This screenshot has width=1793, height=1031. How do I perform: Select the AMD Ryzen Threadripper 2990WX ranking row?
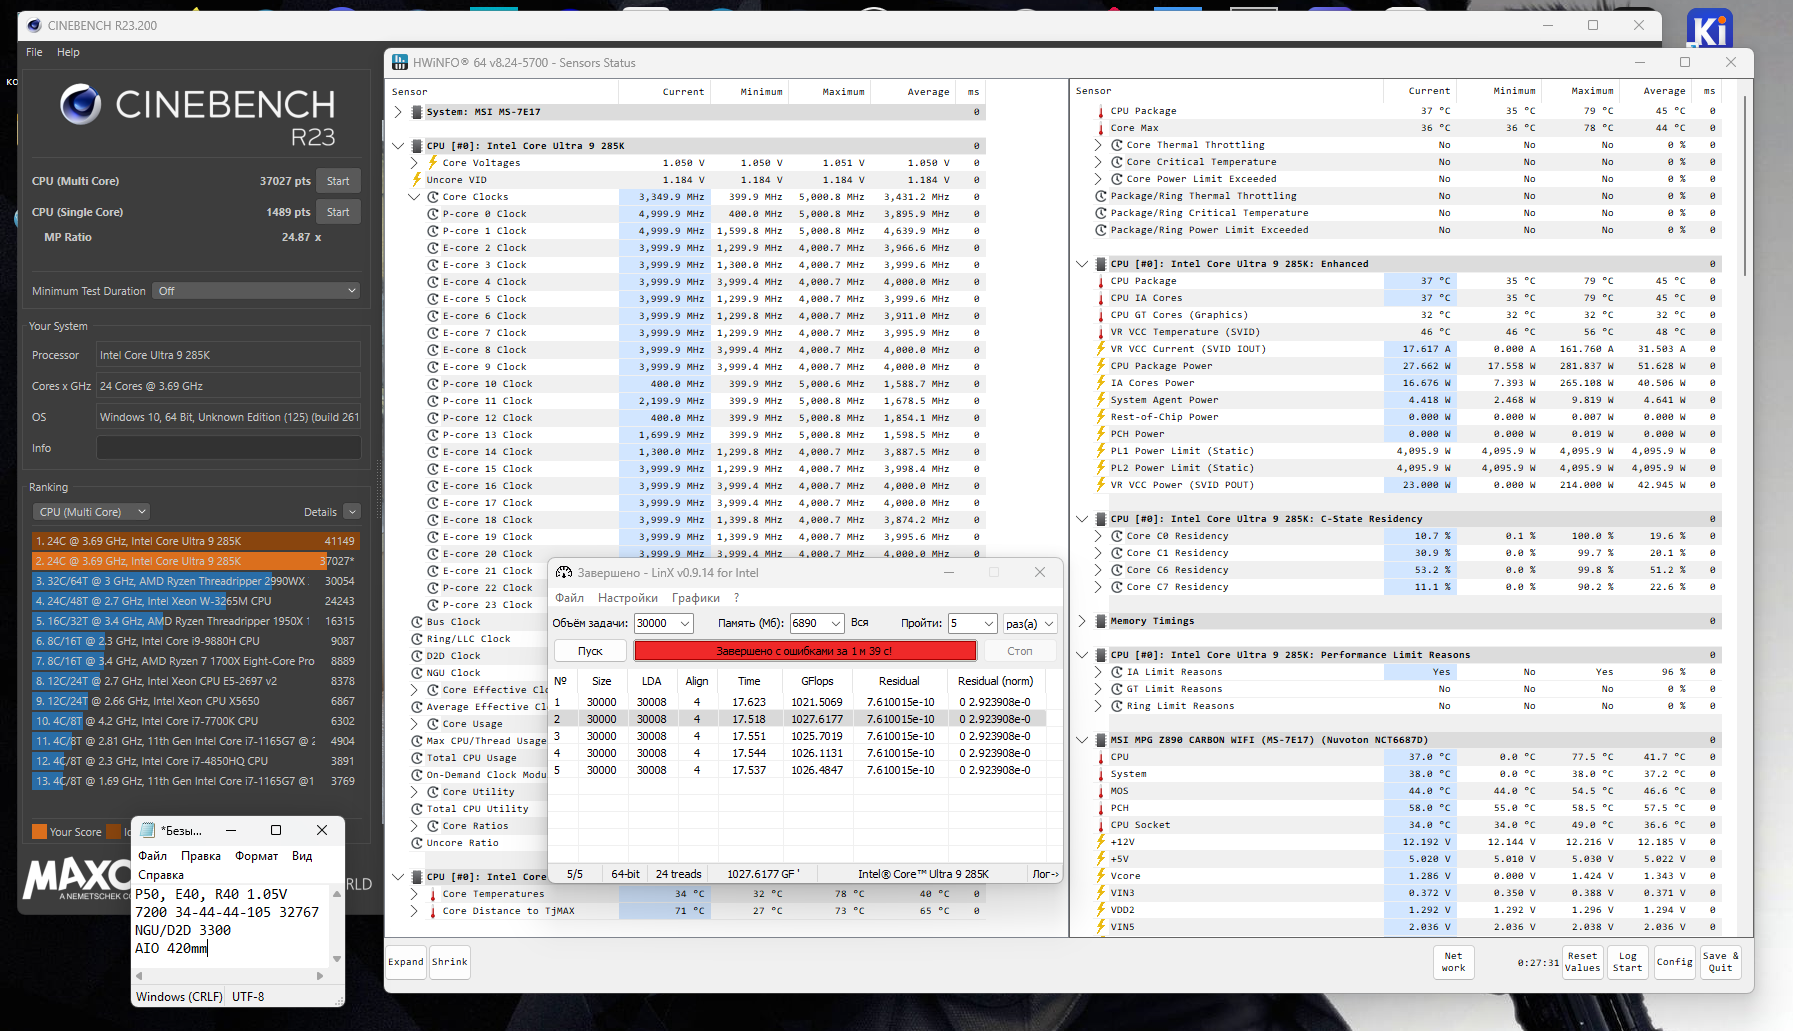pos(195,581)
